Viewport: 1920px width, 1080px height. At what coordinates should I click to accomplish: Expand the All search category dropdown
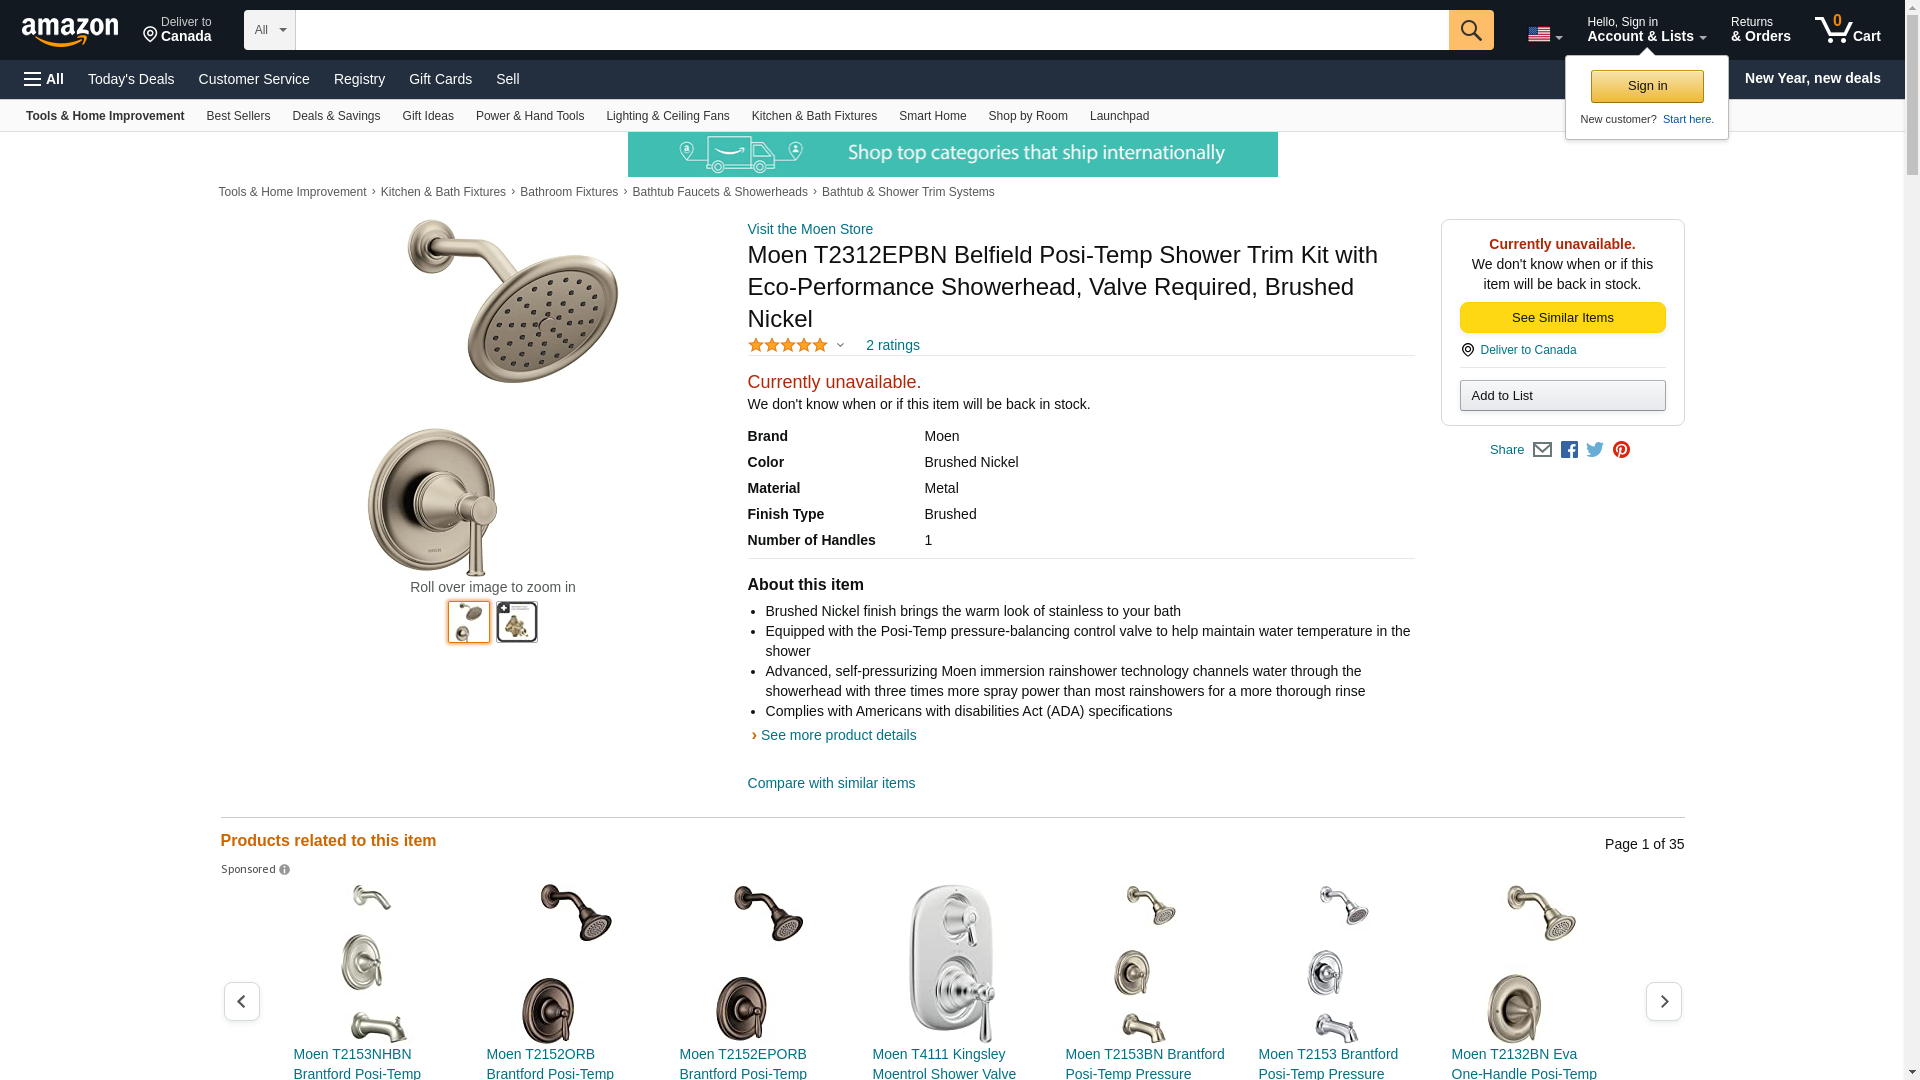(x=270, y=30)
